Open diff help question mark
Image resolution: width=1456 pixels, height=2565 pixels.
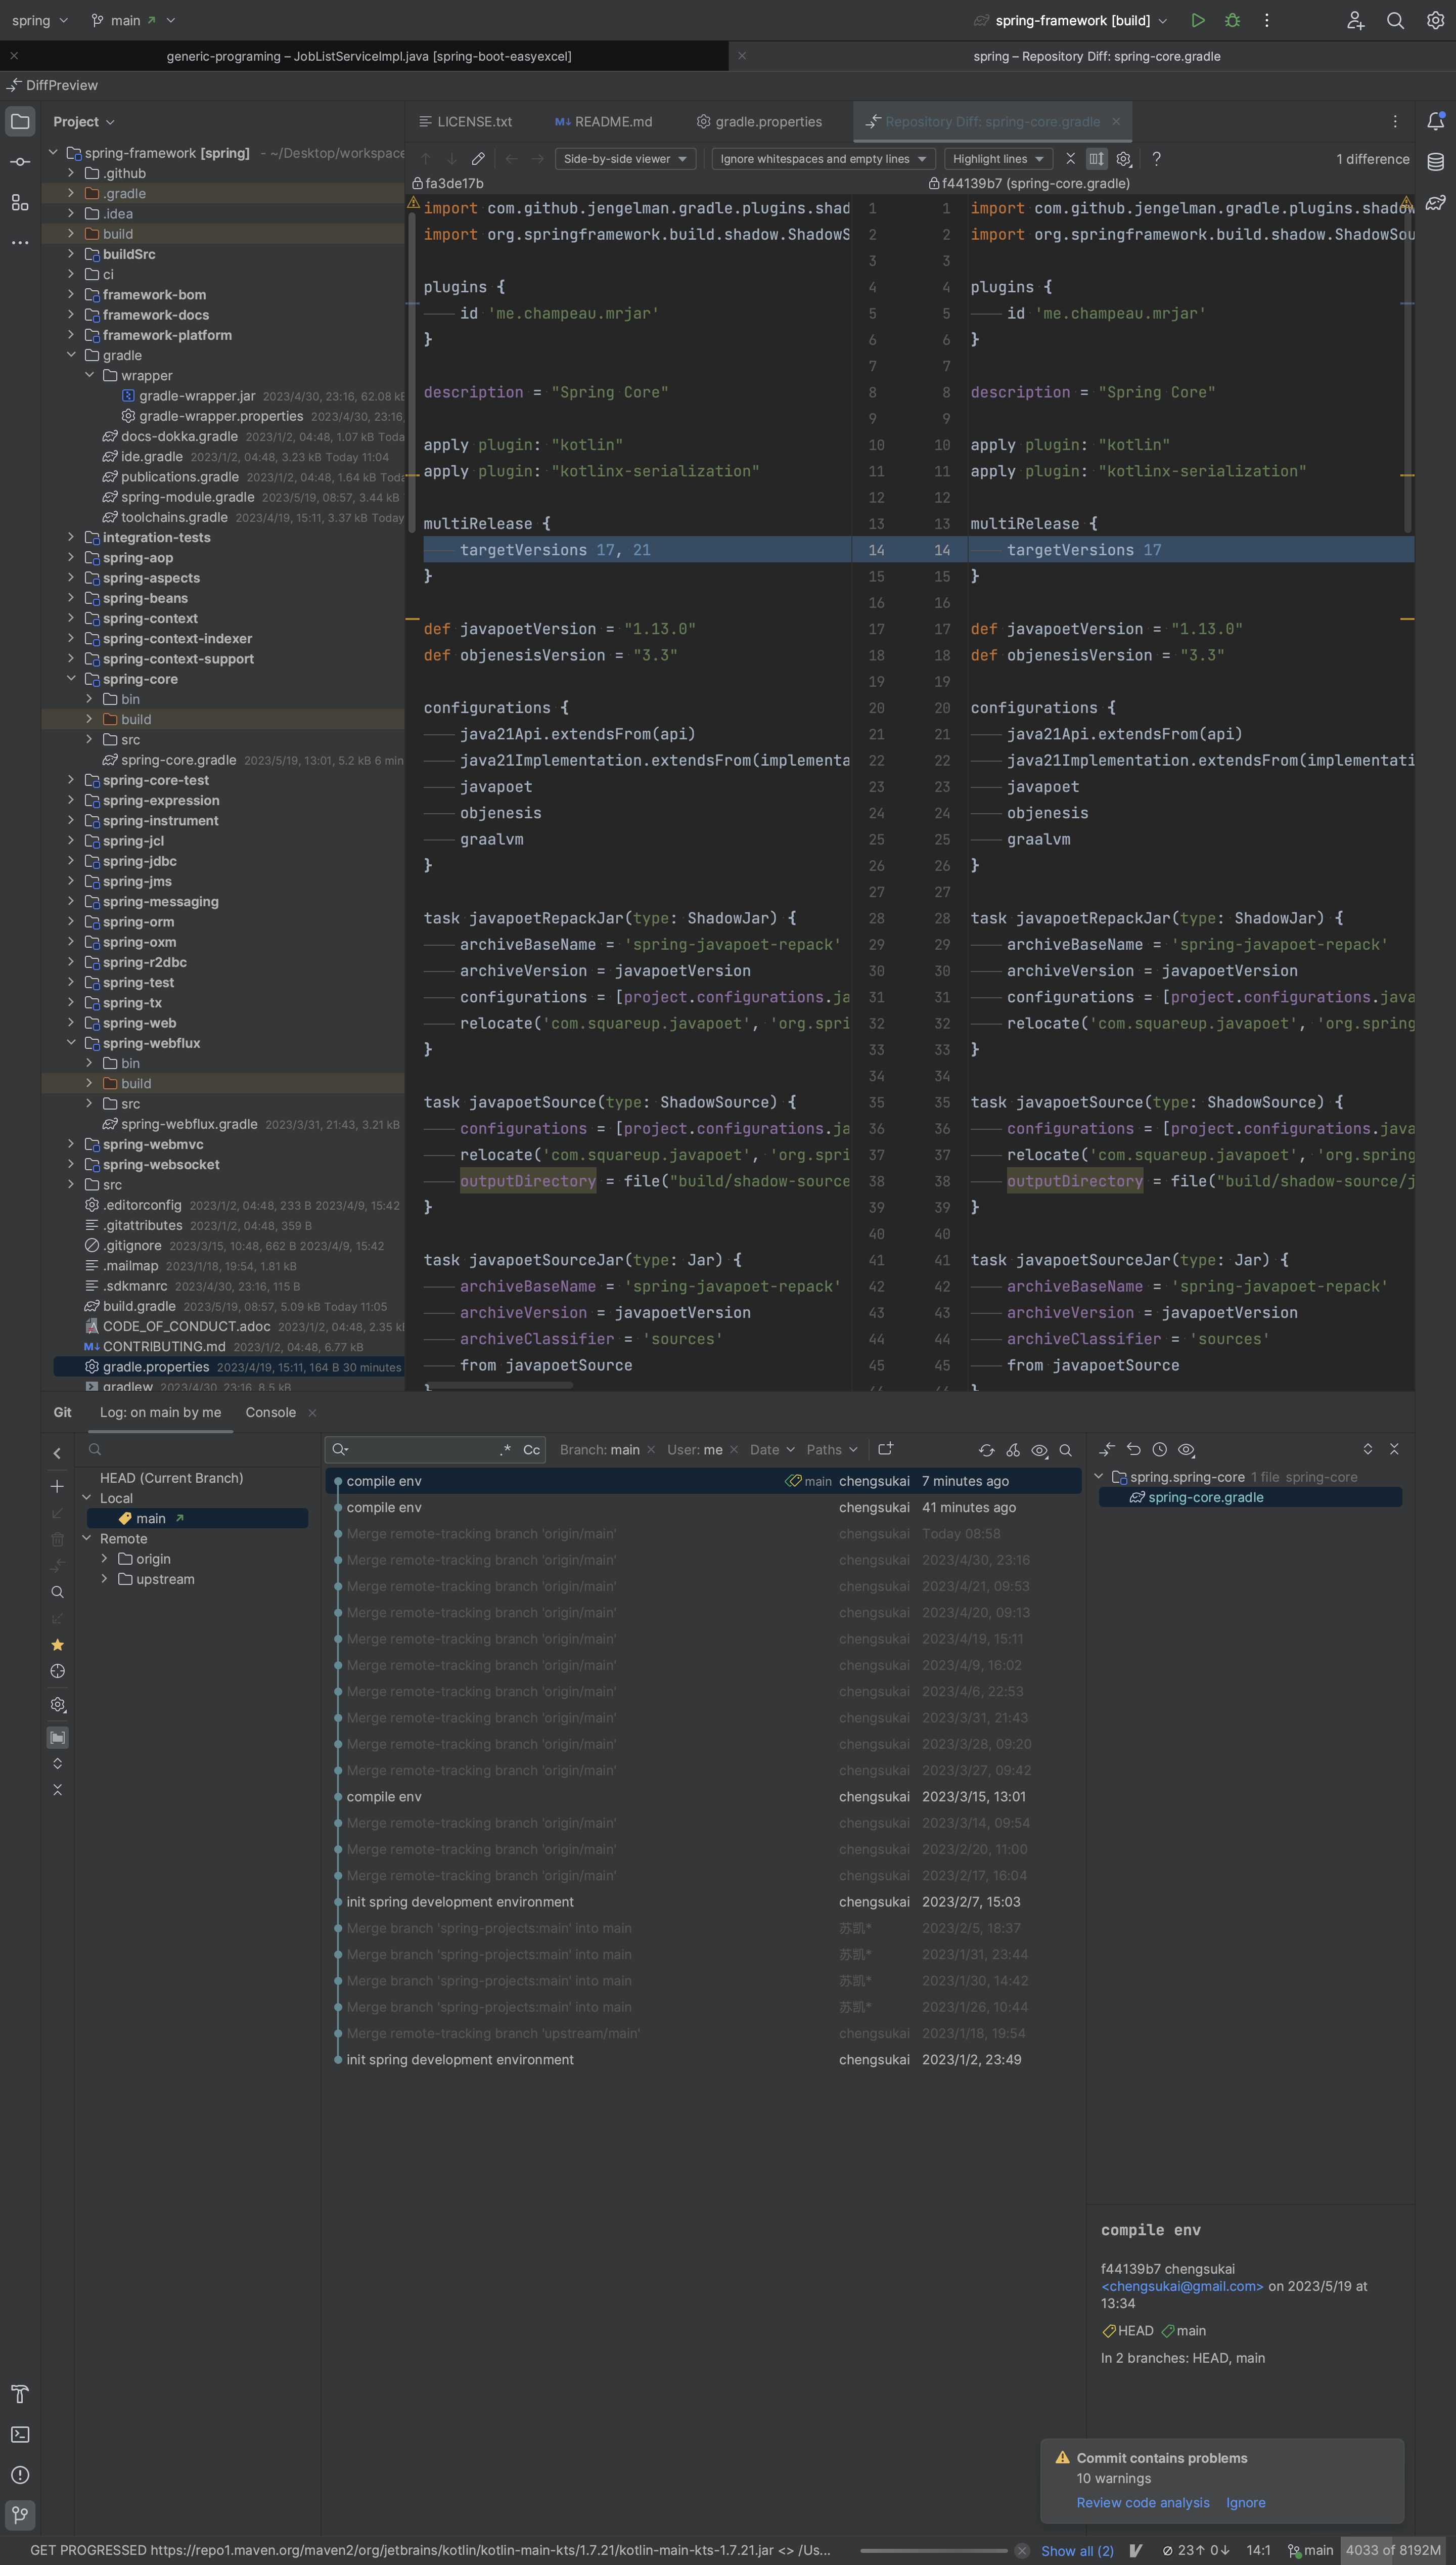click(1156, 159)
